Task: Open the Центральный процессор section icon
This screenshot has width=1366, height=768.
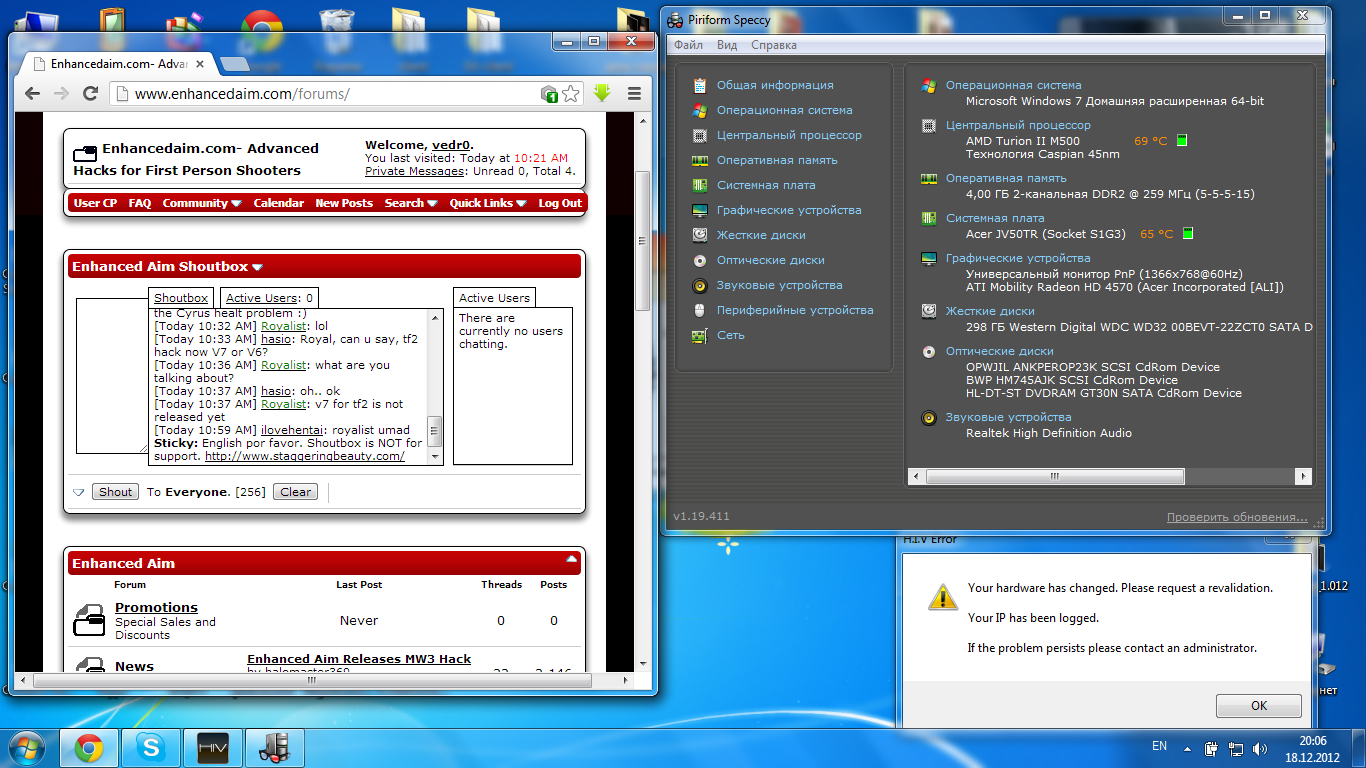Action: point(700,135)
